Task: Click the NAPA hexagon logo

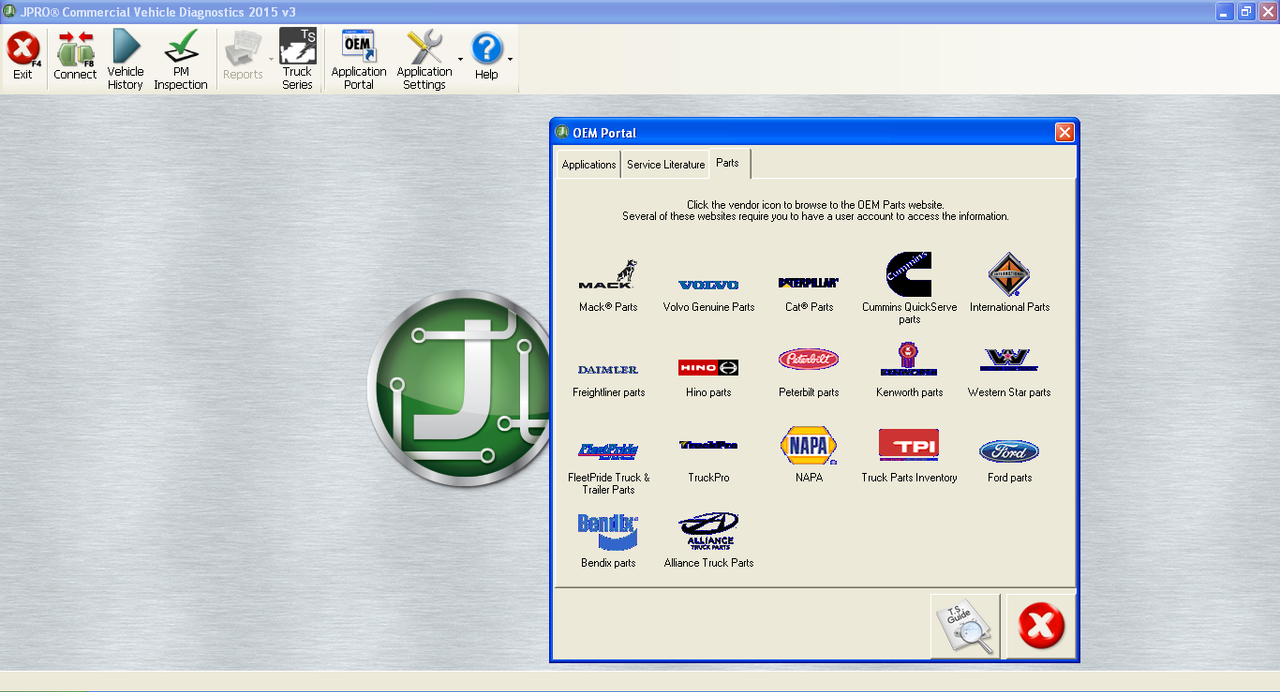Action: (808, 445)
